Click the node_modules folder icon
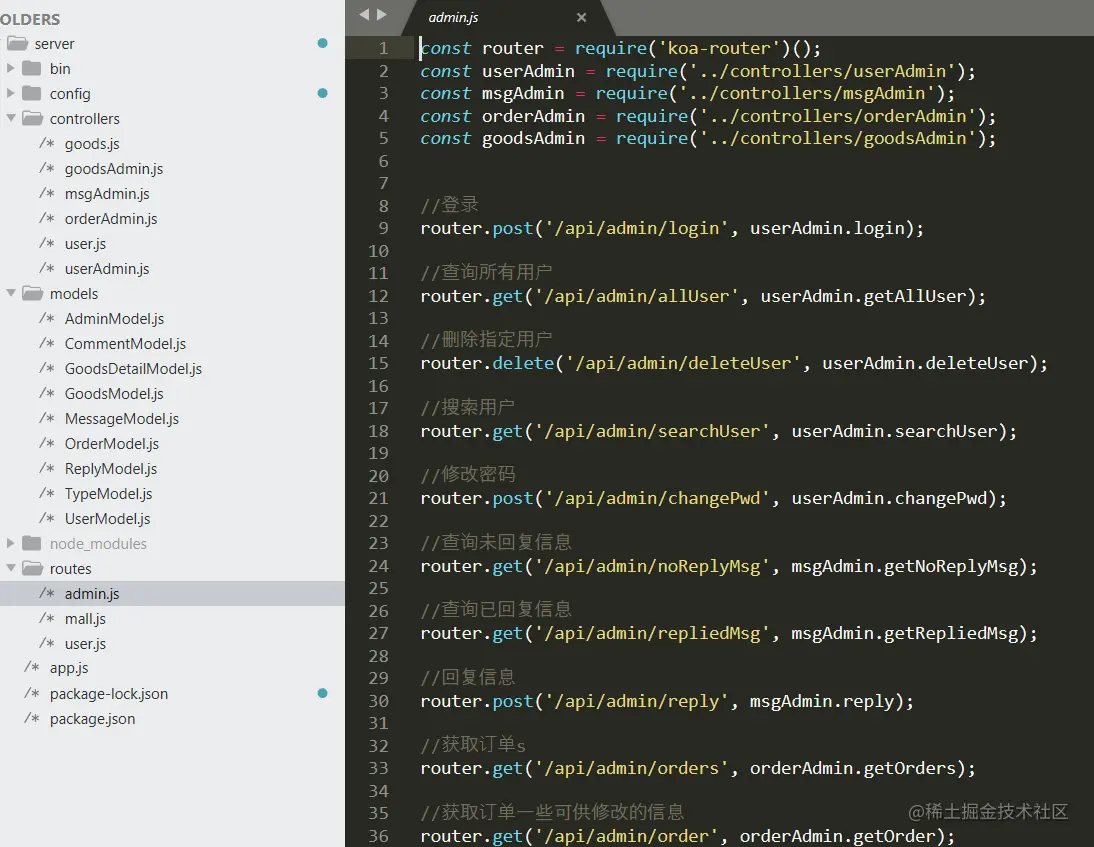Viewport: 1094px width, 847px height. (x=31, y=543)
